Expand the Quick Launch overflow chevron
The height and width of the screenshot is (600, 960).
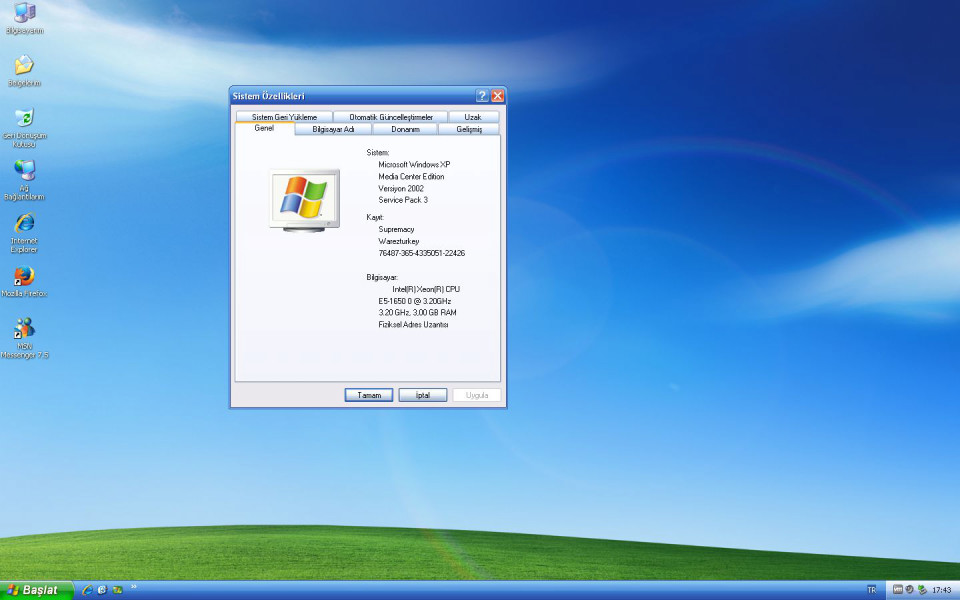(133, 587)
